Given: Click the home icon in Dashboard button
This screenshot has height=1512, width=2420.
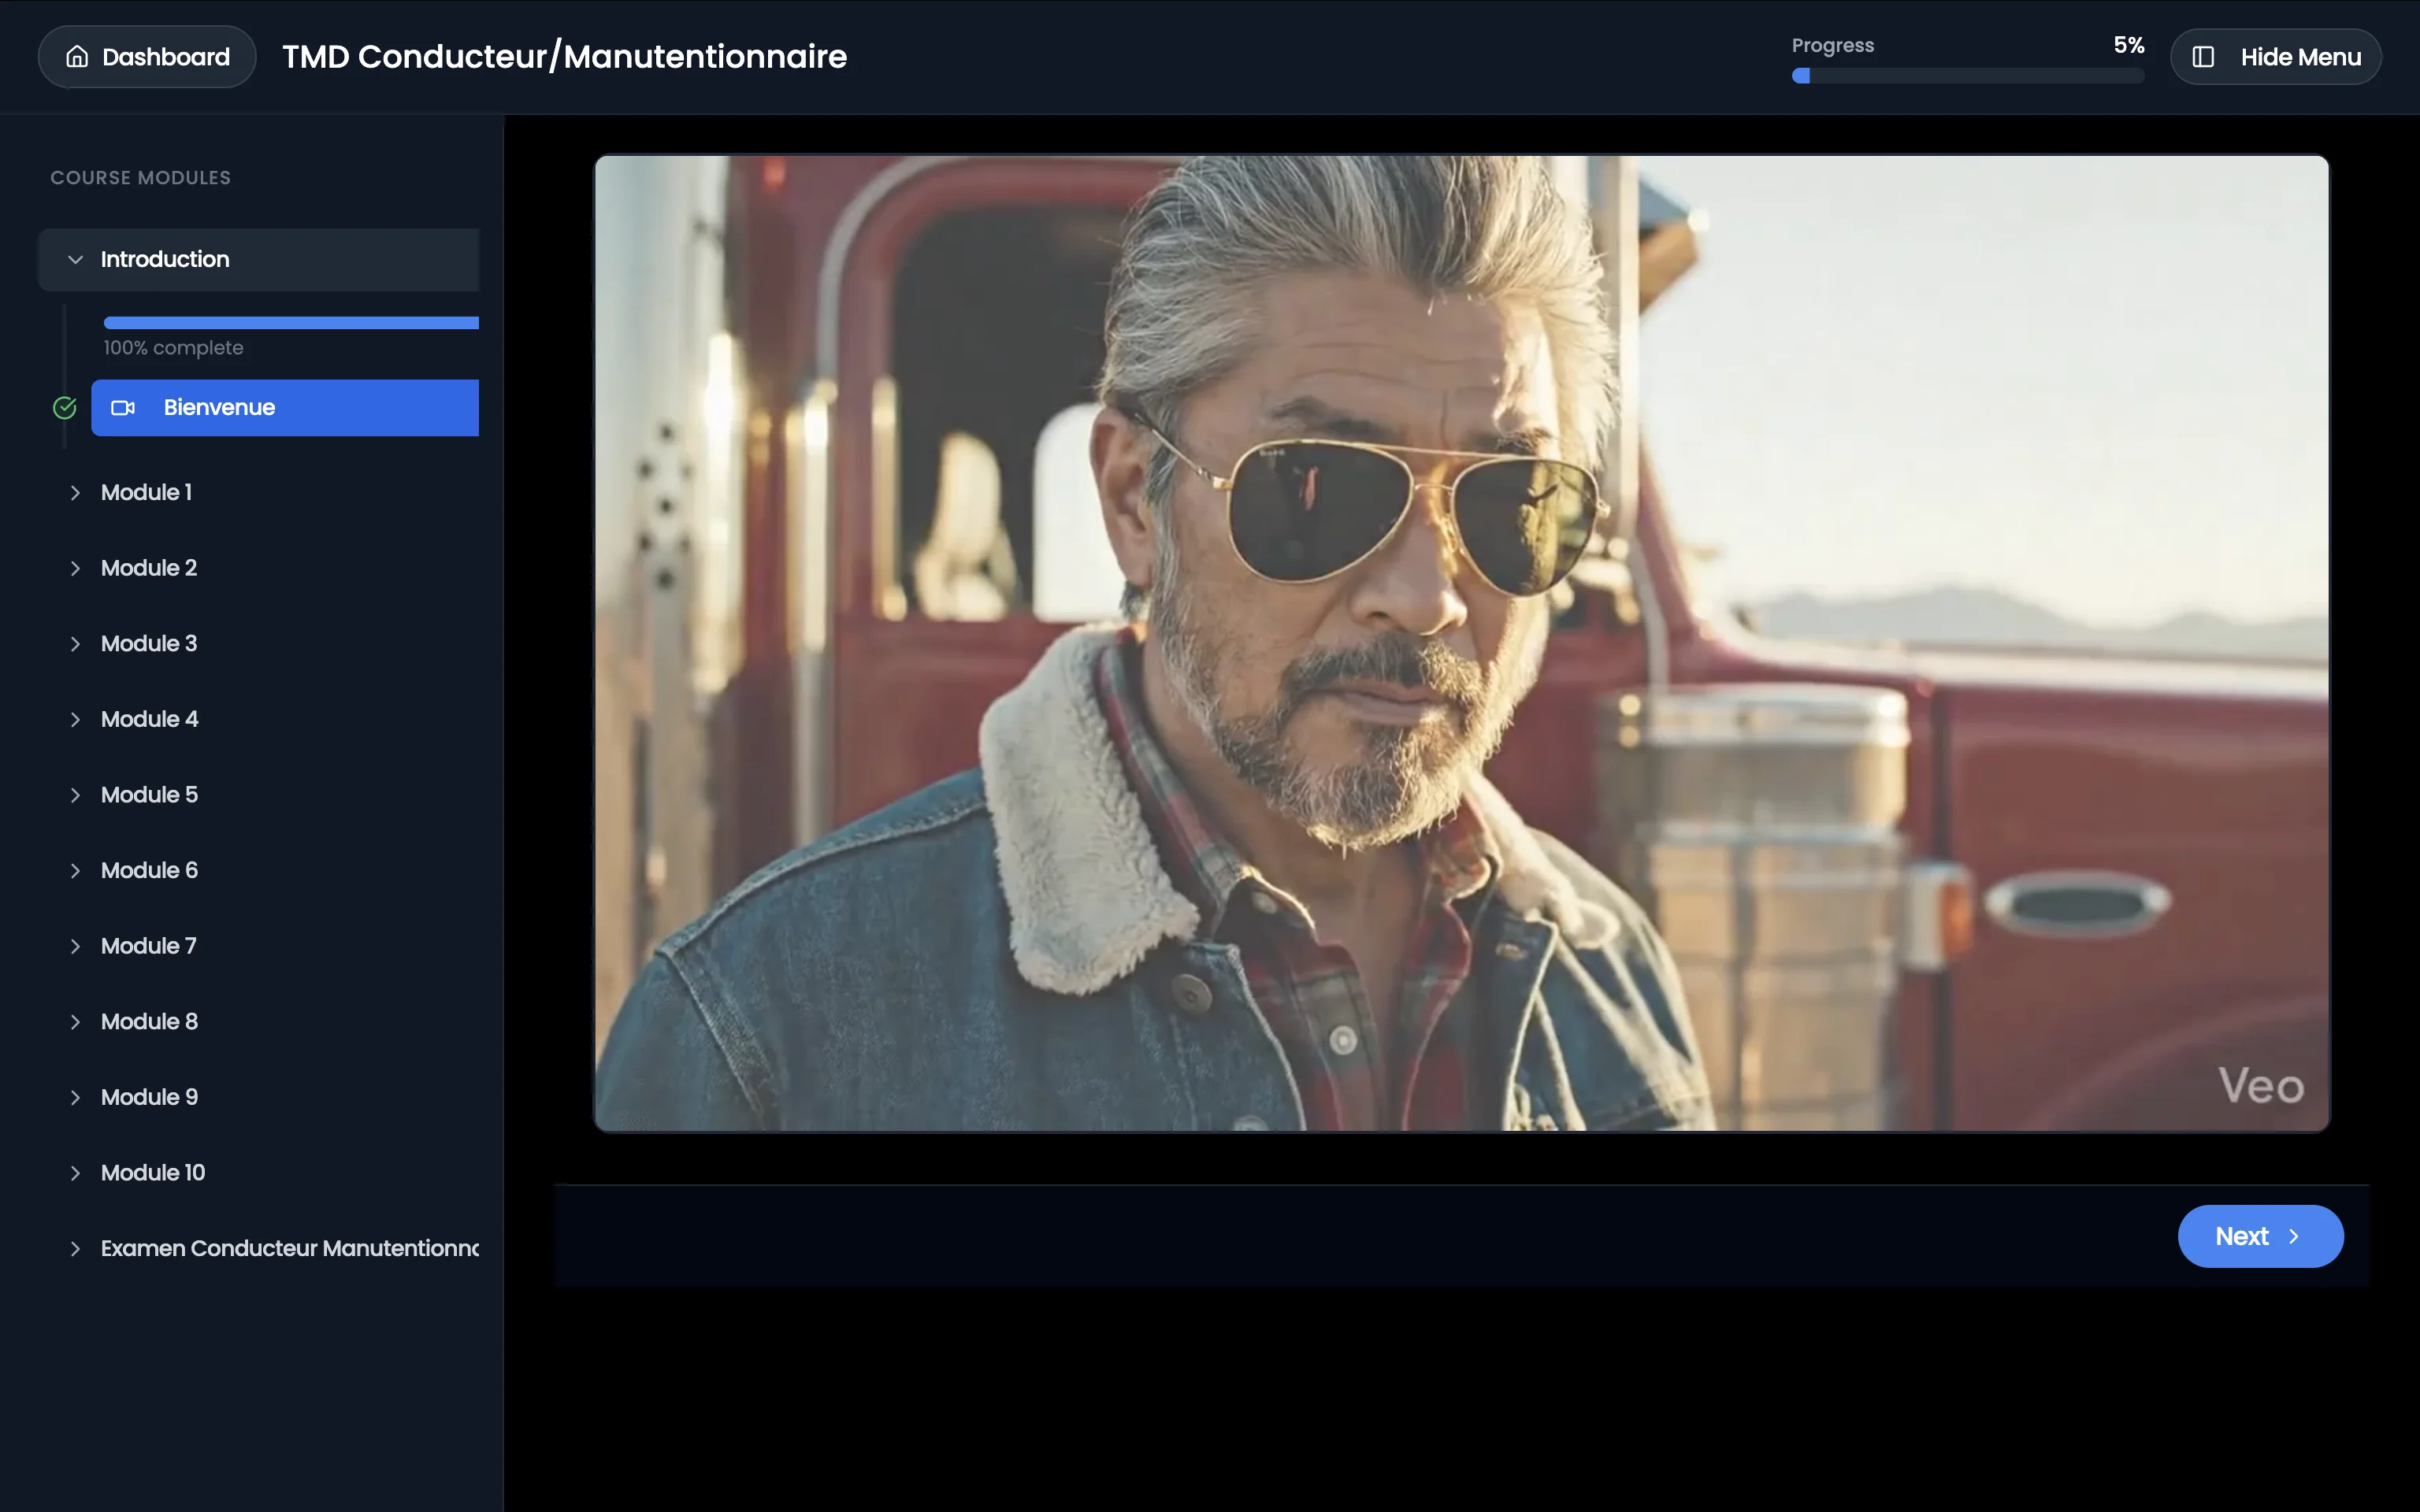Looking at the screenshot, I should coord(77,57).
